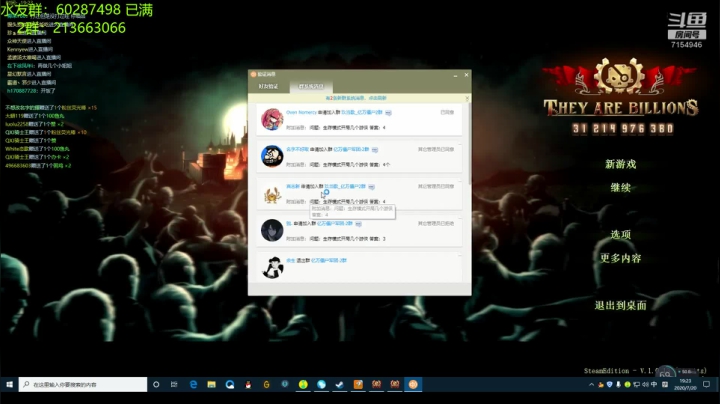Open the Windows Start menu
Screen dimensions: 720x404
(x=9, y=384)
